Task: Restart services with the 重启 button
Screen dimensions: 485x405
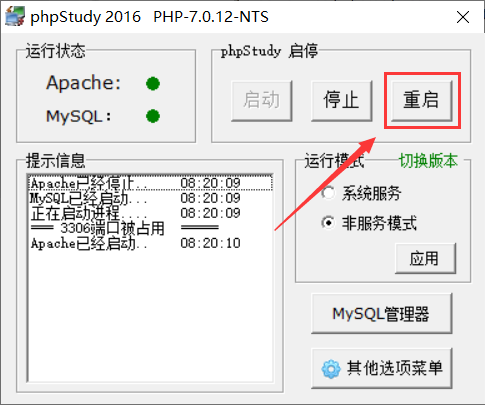Action: click(x=422, y=100)
